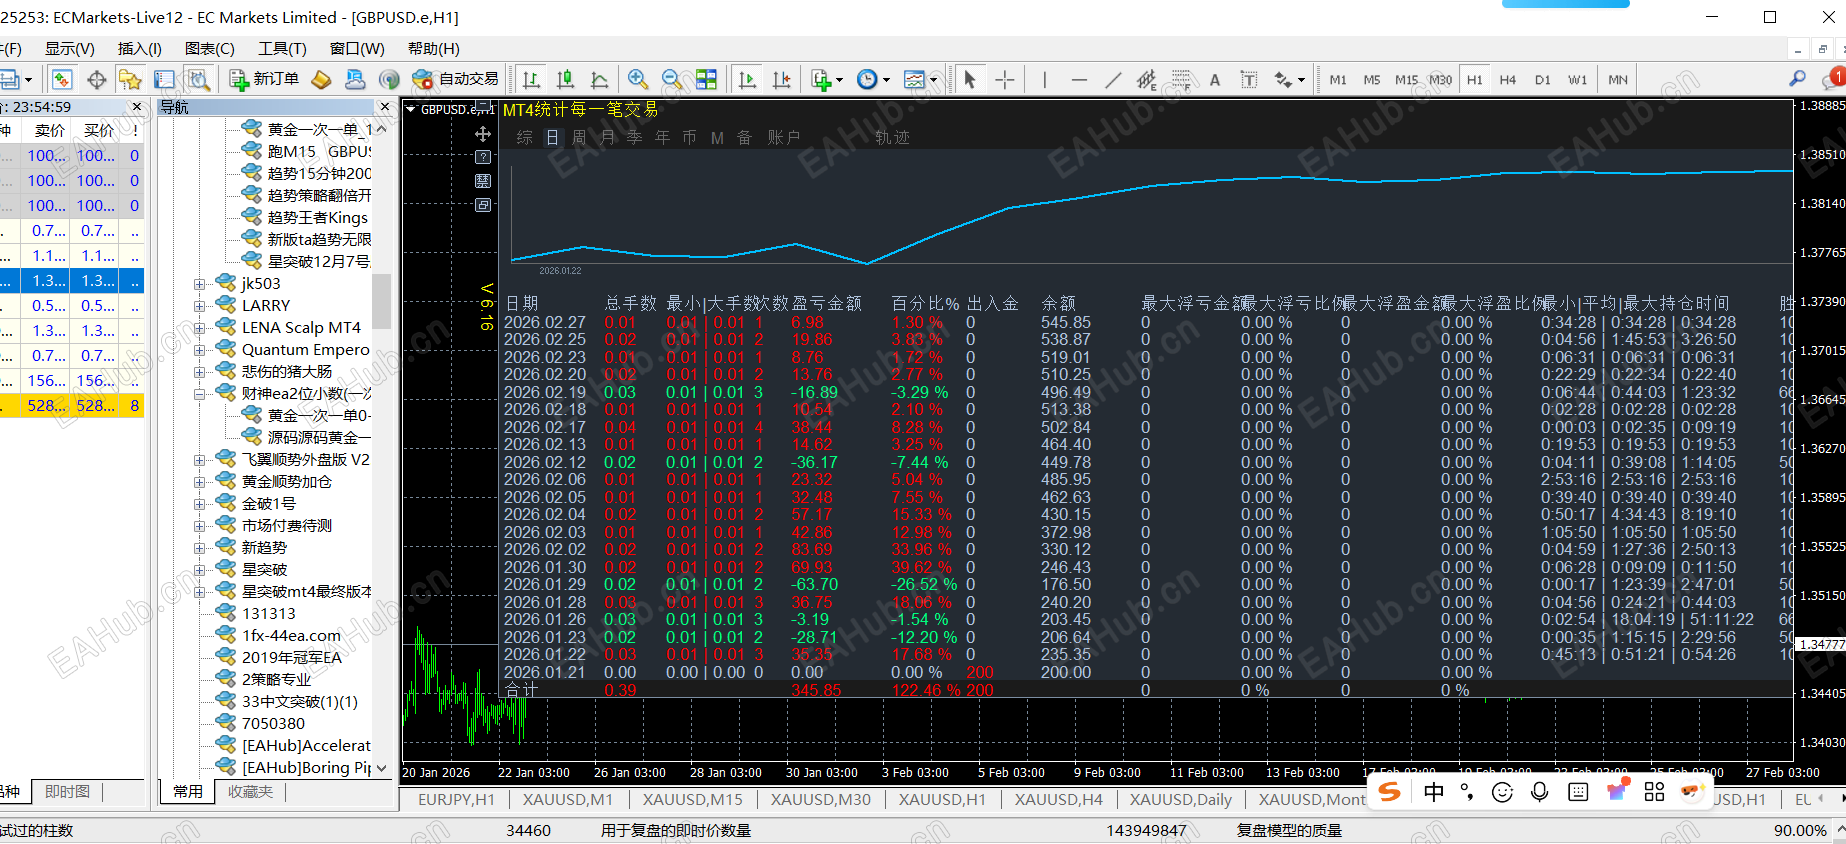Select the Text label 'A' tool
Image resolution: width=1846 pixels, height=844 pixels.
click(x=1215, y=80)
